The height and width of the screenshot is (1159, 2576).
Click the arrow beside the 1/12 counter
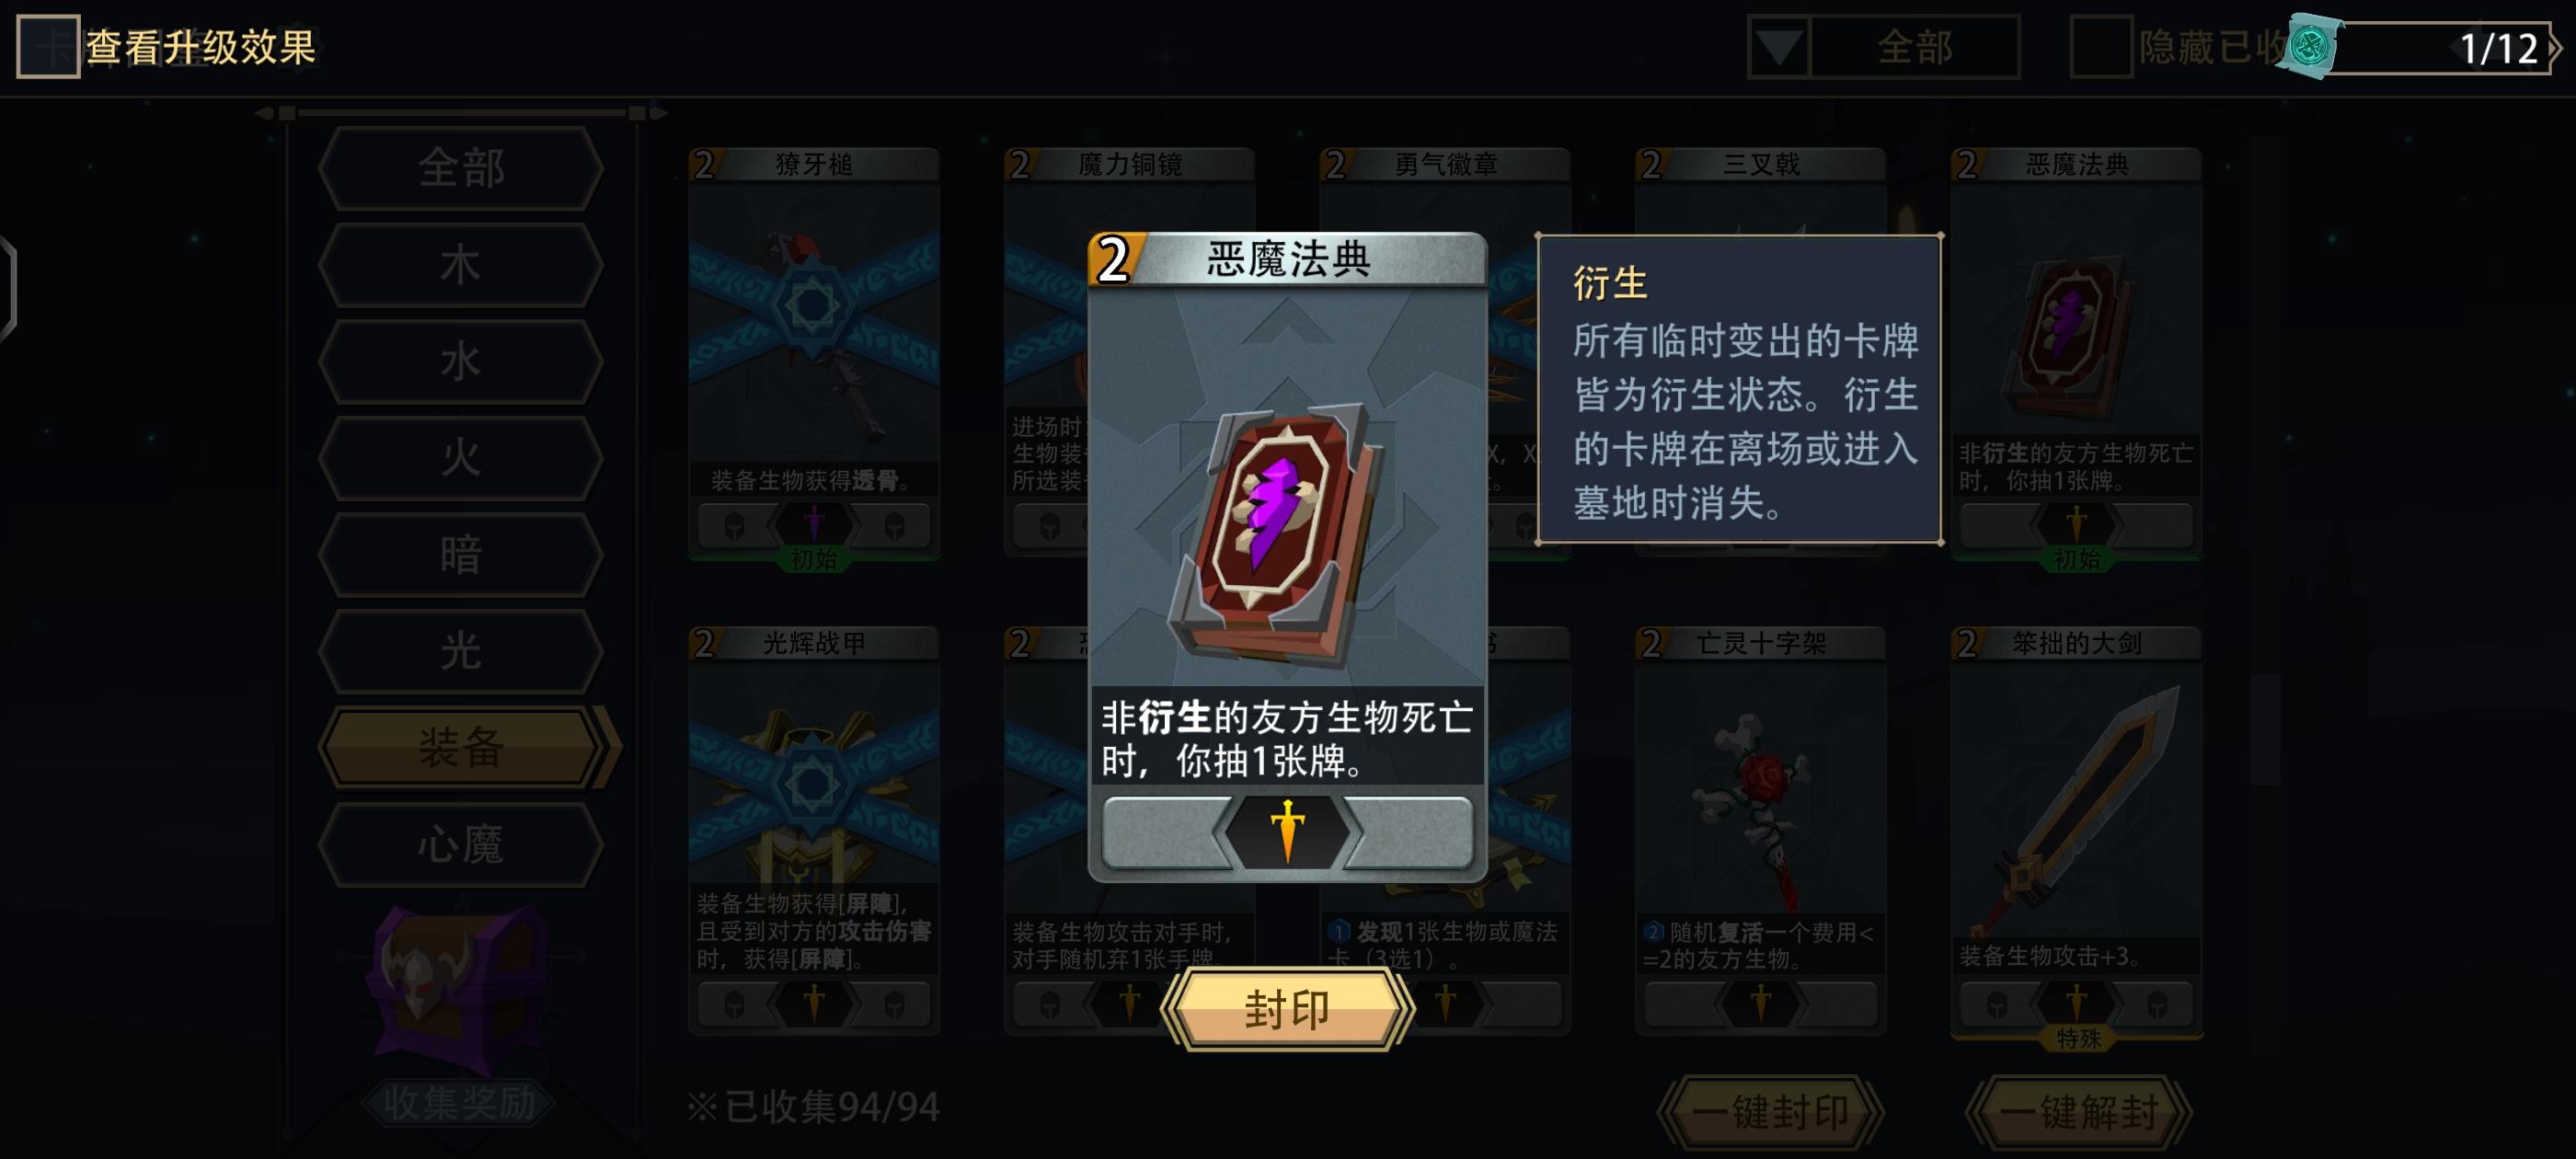pyautogui.click(x=2556, y=47)
